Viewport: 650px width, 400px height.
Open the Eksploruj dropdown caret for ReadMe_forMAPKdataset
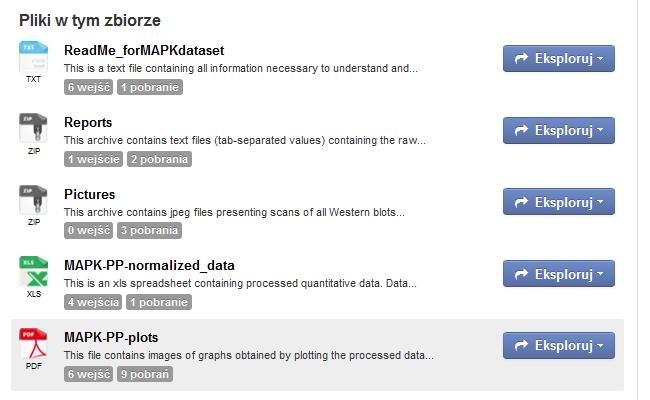pyautogui.click(x=600, y=59)
